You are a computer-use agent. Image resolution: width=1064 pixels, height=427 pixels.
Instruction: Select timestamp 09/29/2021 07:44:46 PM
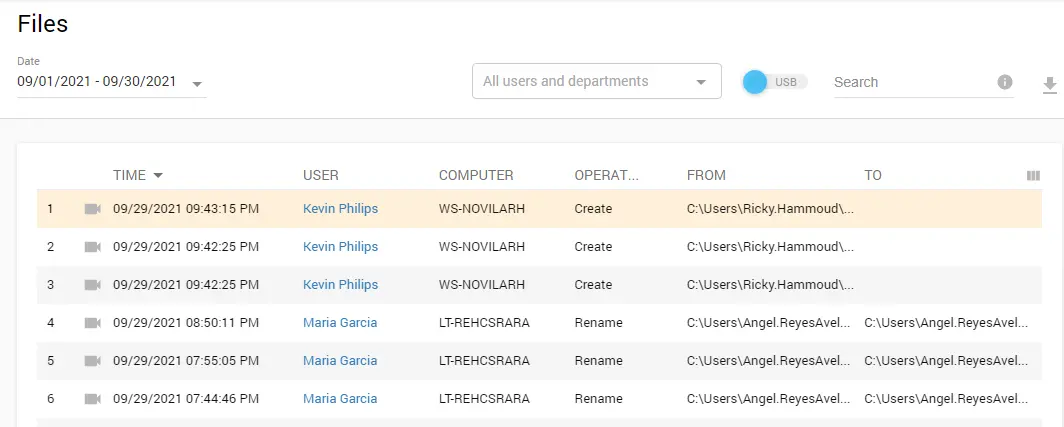click(x=186, y=398)
